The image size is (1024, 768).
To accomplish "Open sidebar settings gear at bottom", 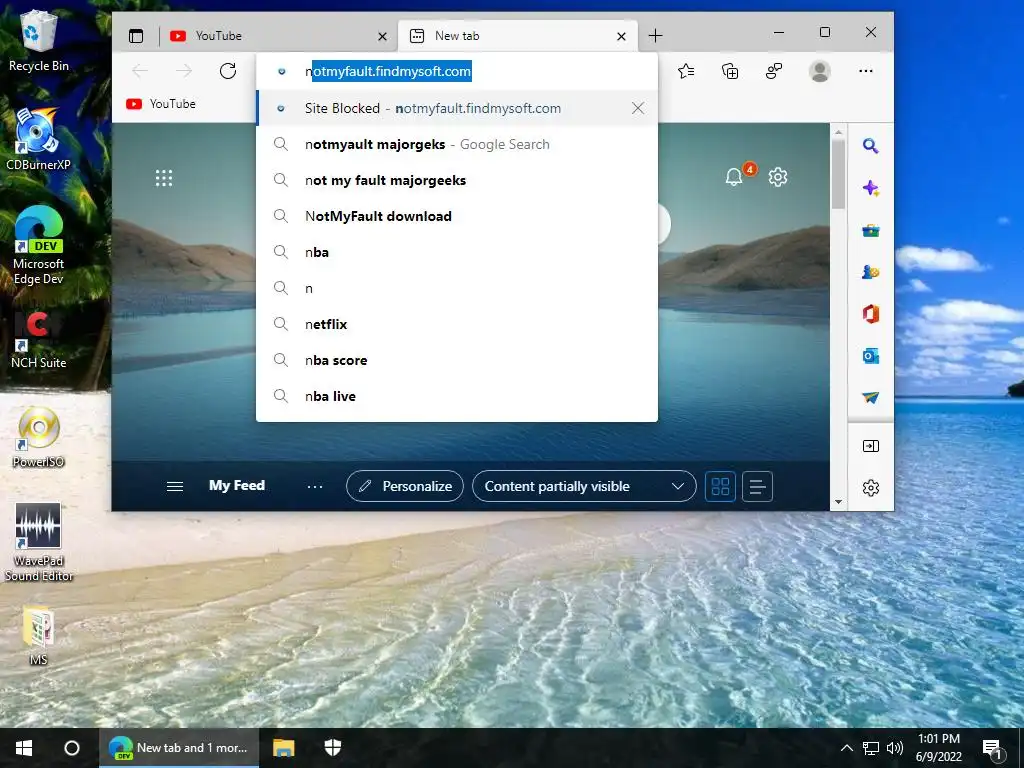I will click(871, 488).
